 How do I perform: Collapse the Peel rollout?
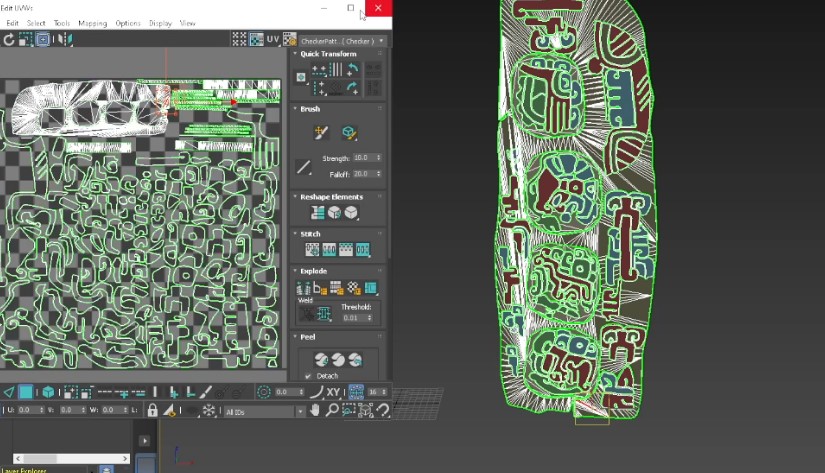click(x=295, y=337)
